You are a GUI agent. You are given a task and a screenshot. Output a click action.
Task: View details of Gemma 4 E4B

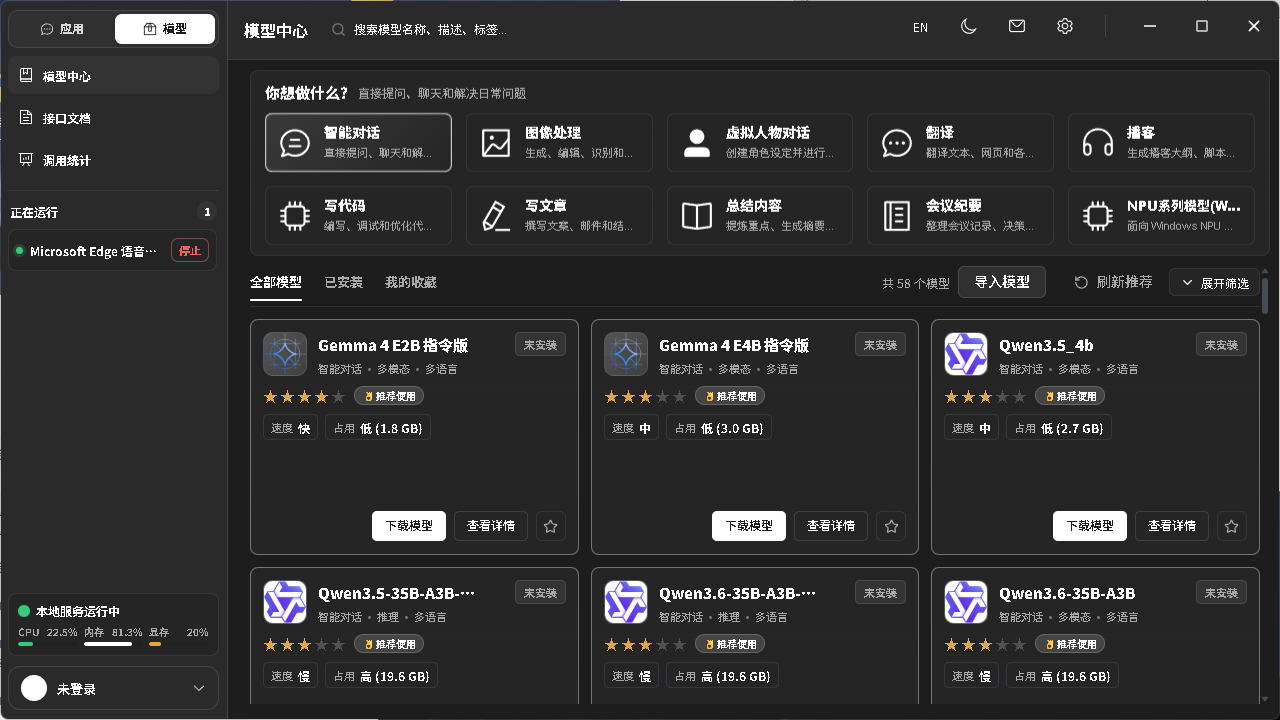[x=831, y=525]
